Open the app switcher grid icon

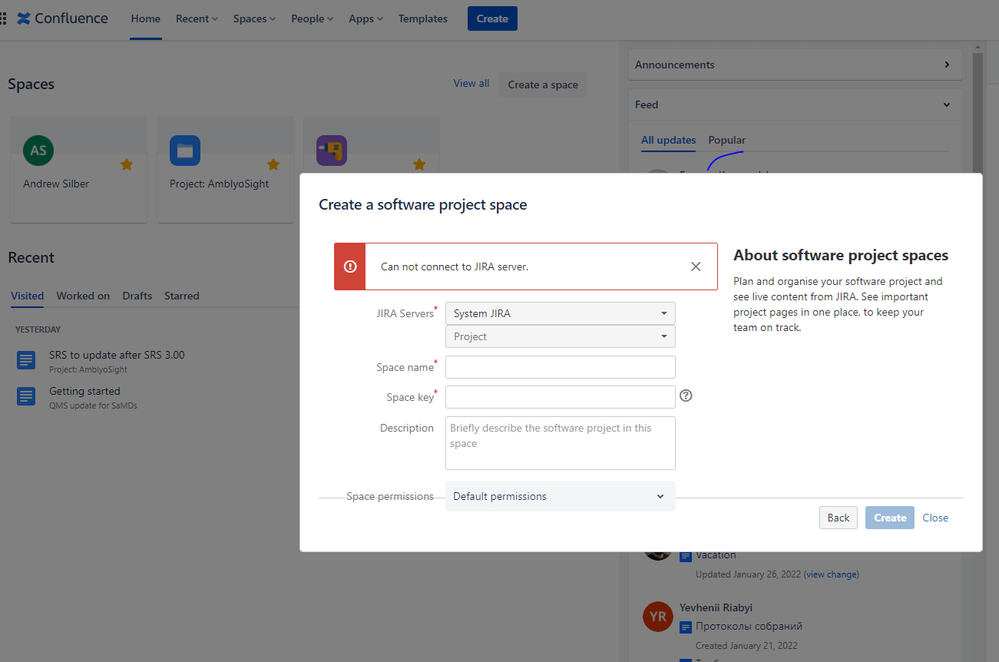3,18
